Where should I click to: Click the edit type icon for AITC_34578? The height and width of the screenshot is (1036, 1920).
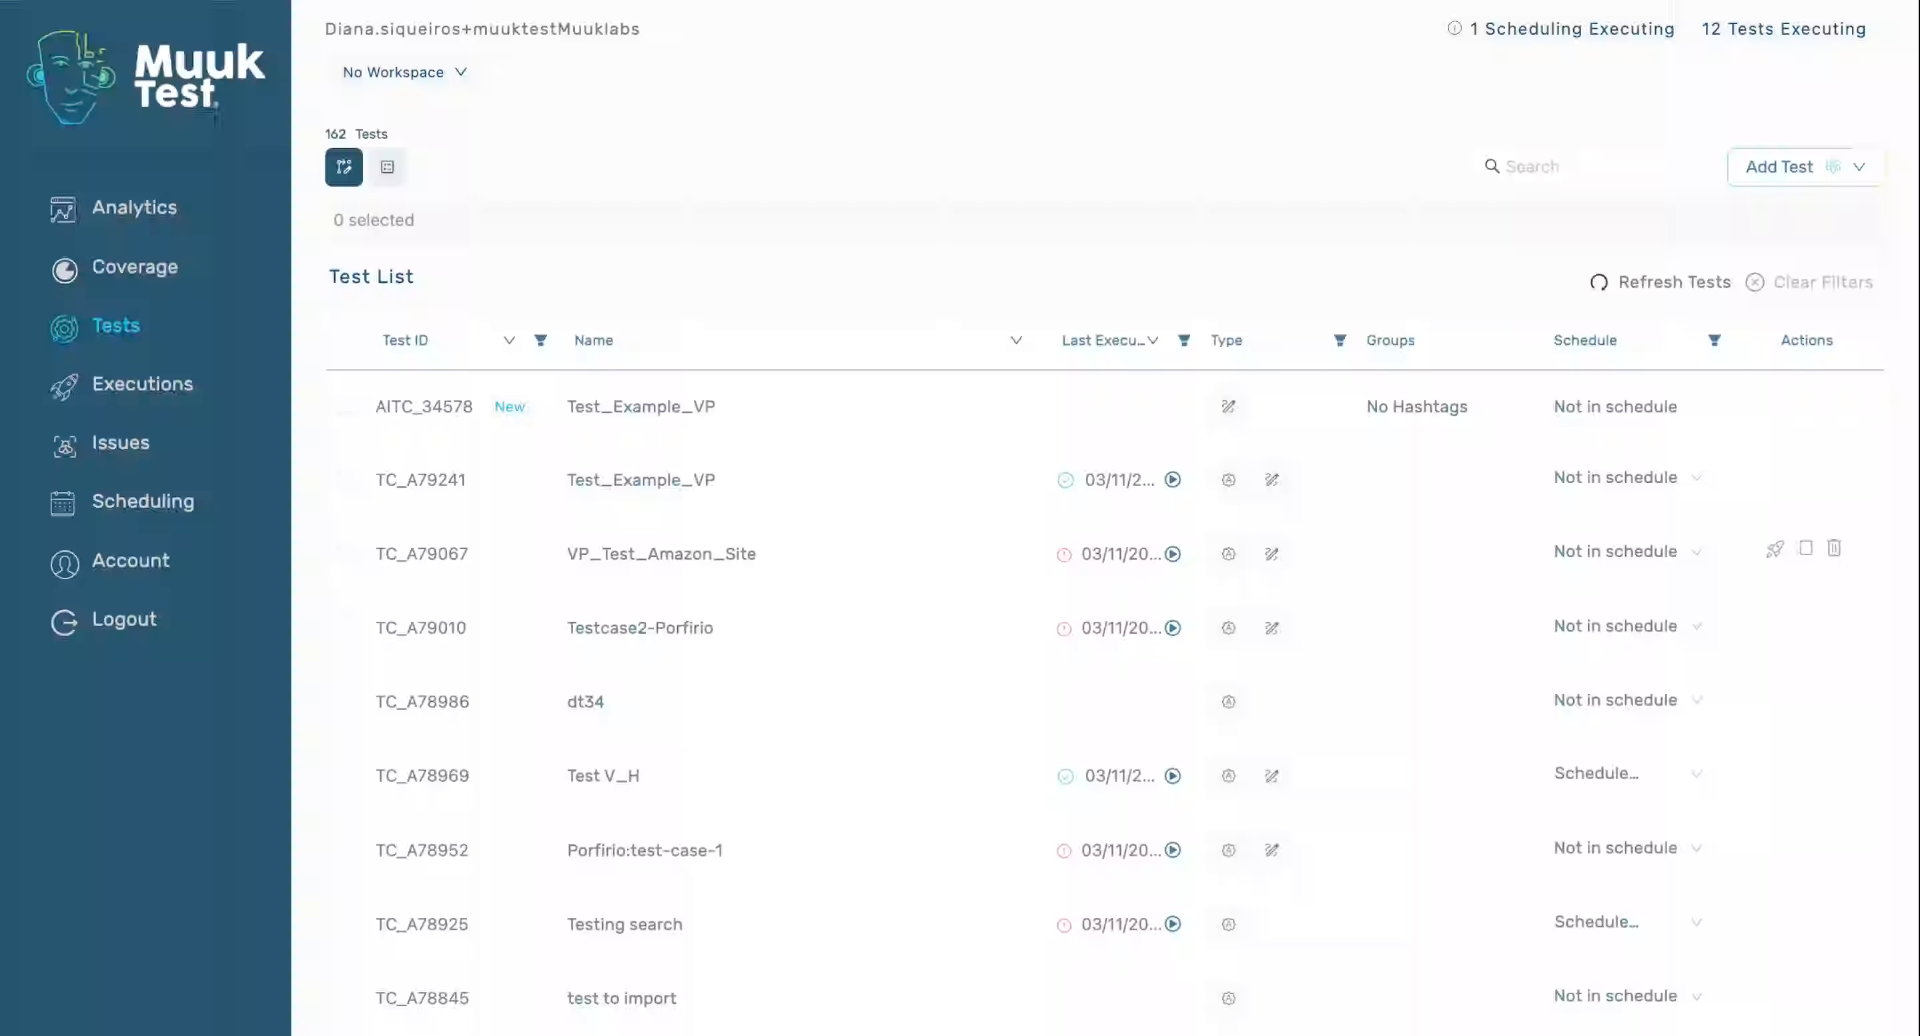(1229, 407)
